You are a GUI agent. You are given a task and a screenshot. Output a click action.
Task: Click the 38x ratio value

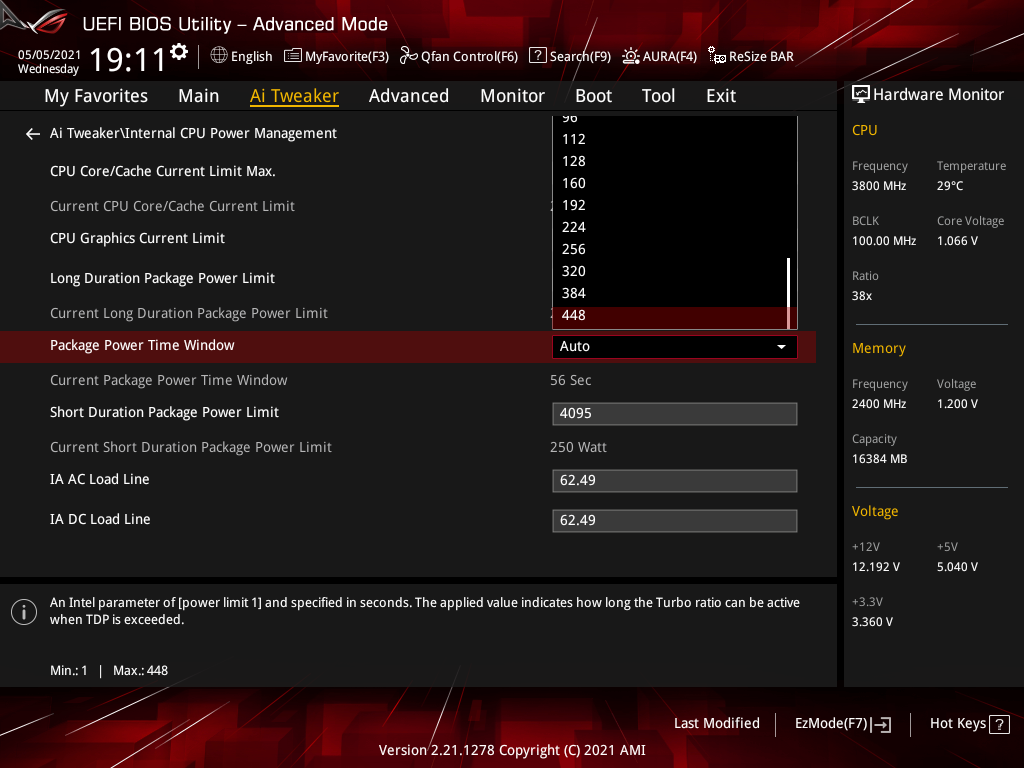(x=861, y=296)
